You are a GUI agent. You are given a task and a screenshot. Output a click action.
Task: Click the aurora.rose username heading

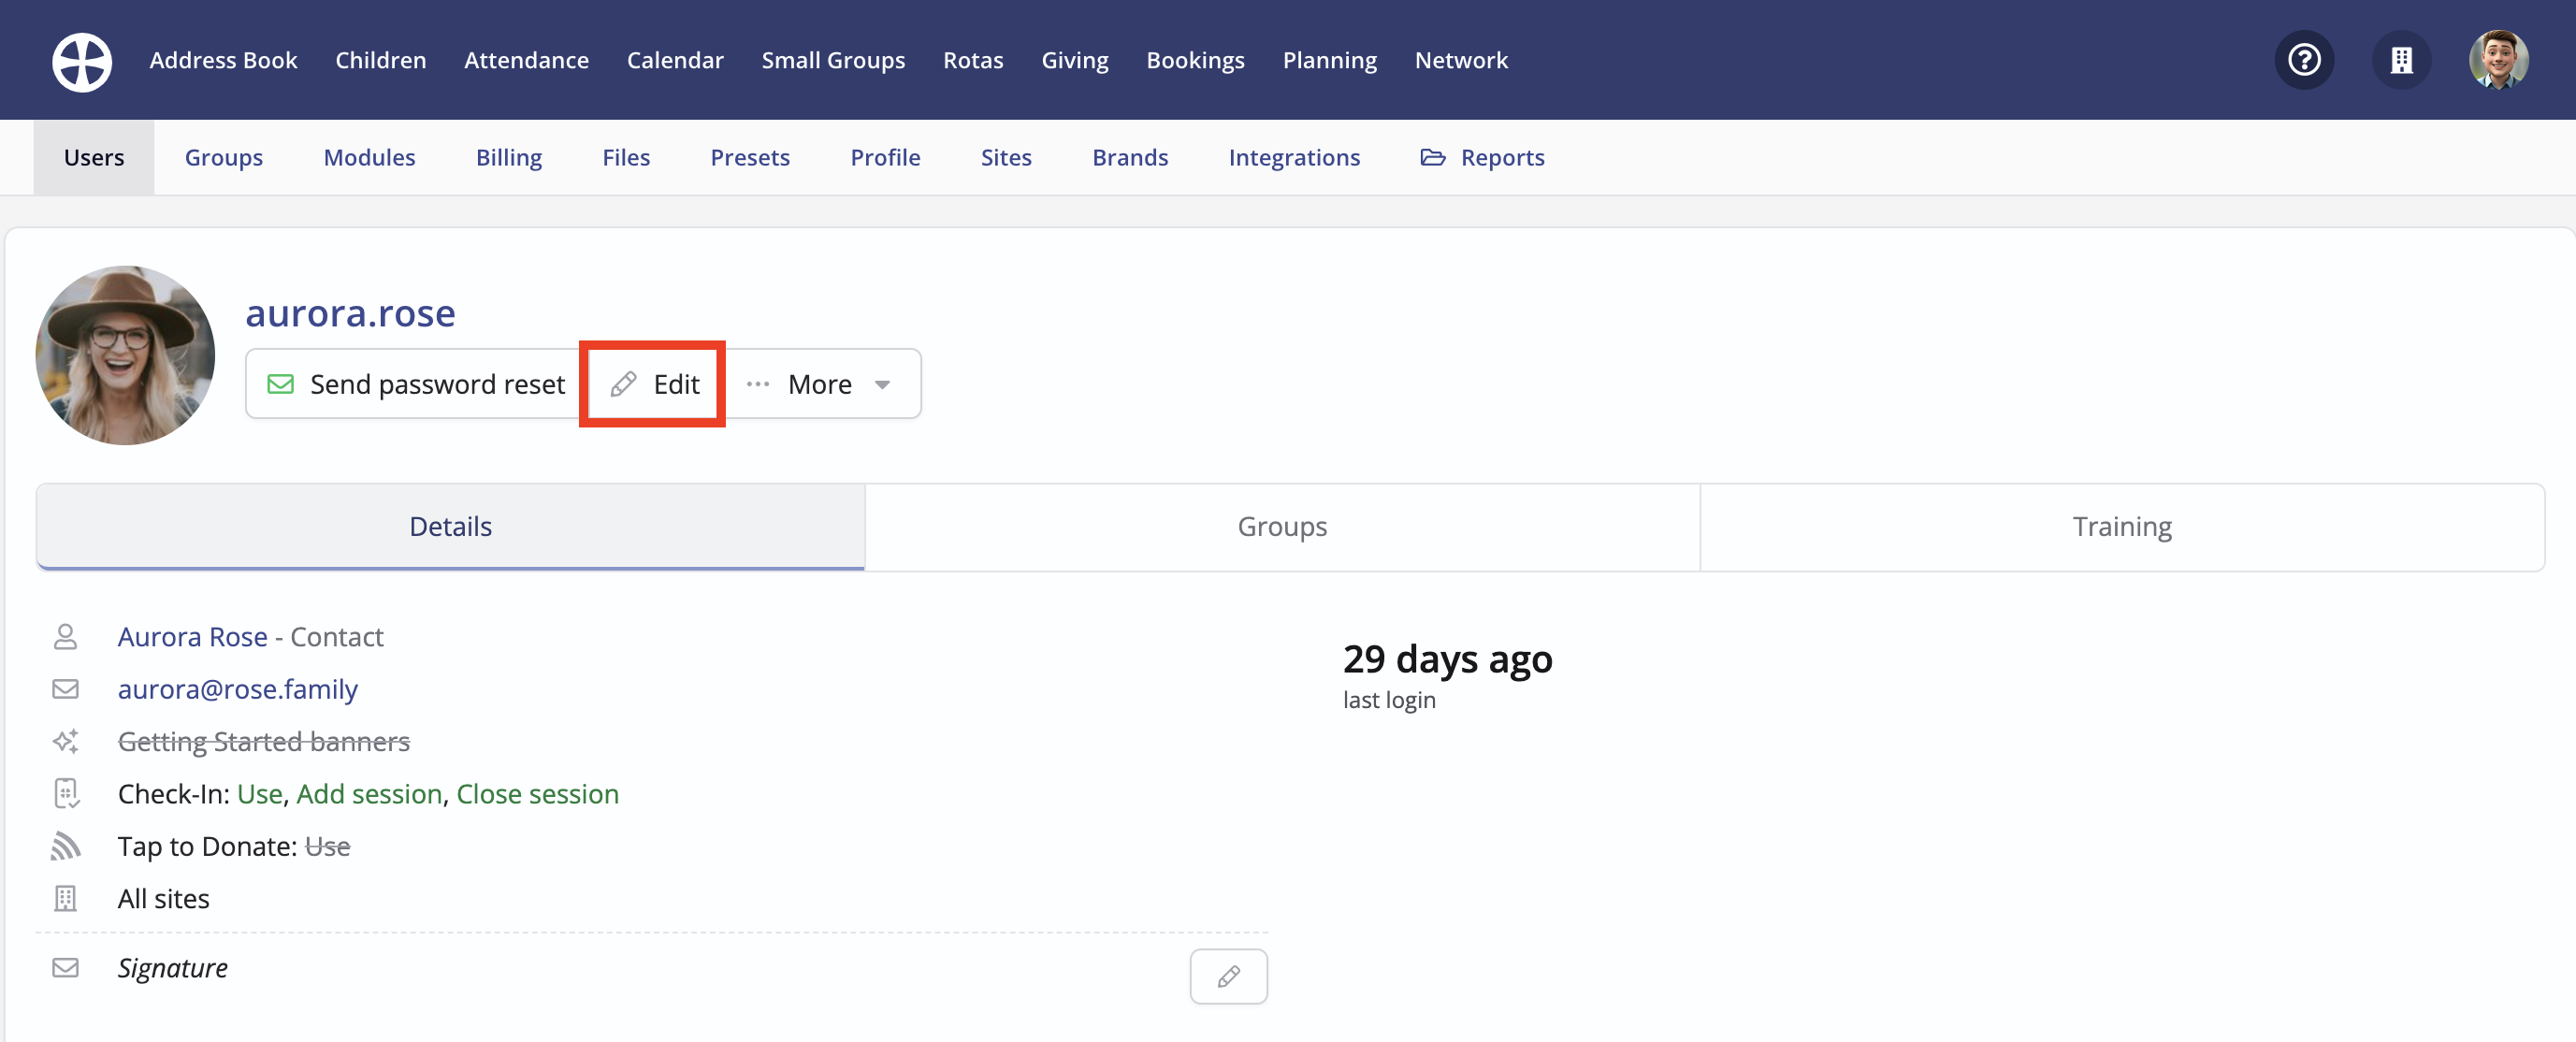[350, 314]
